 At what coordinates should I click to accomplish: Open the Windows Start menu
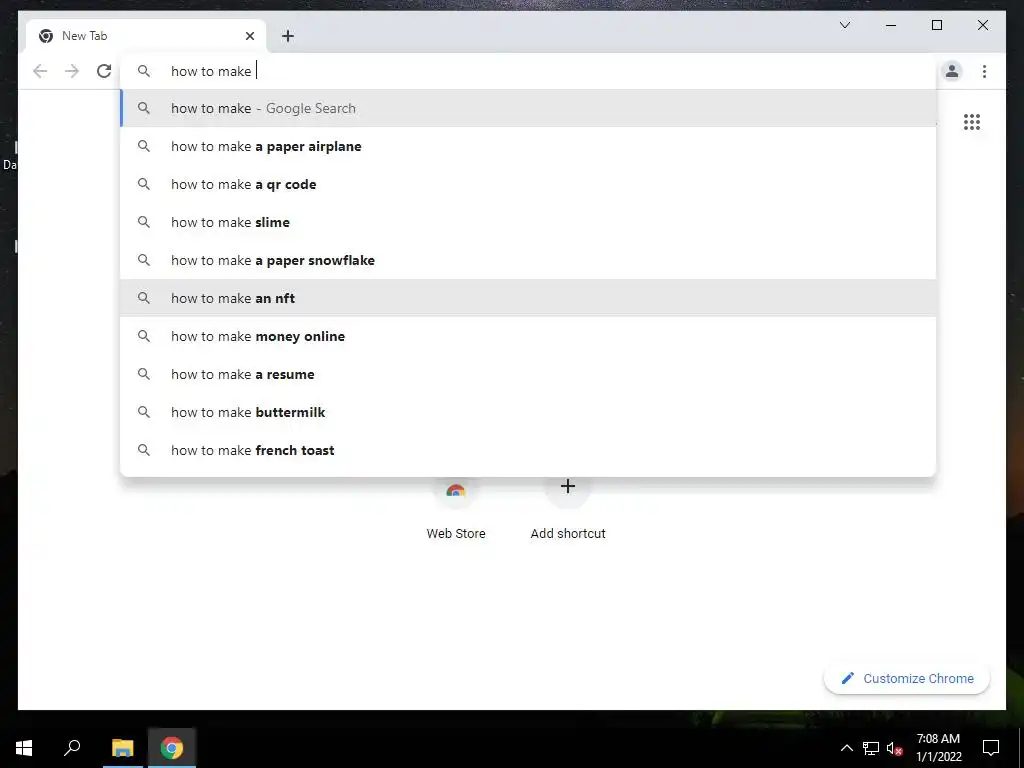(x=24, y=748)
